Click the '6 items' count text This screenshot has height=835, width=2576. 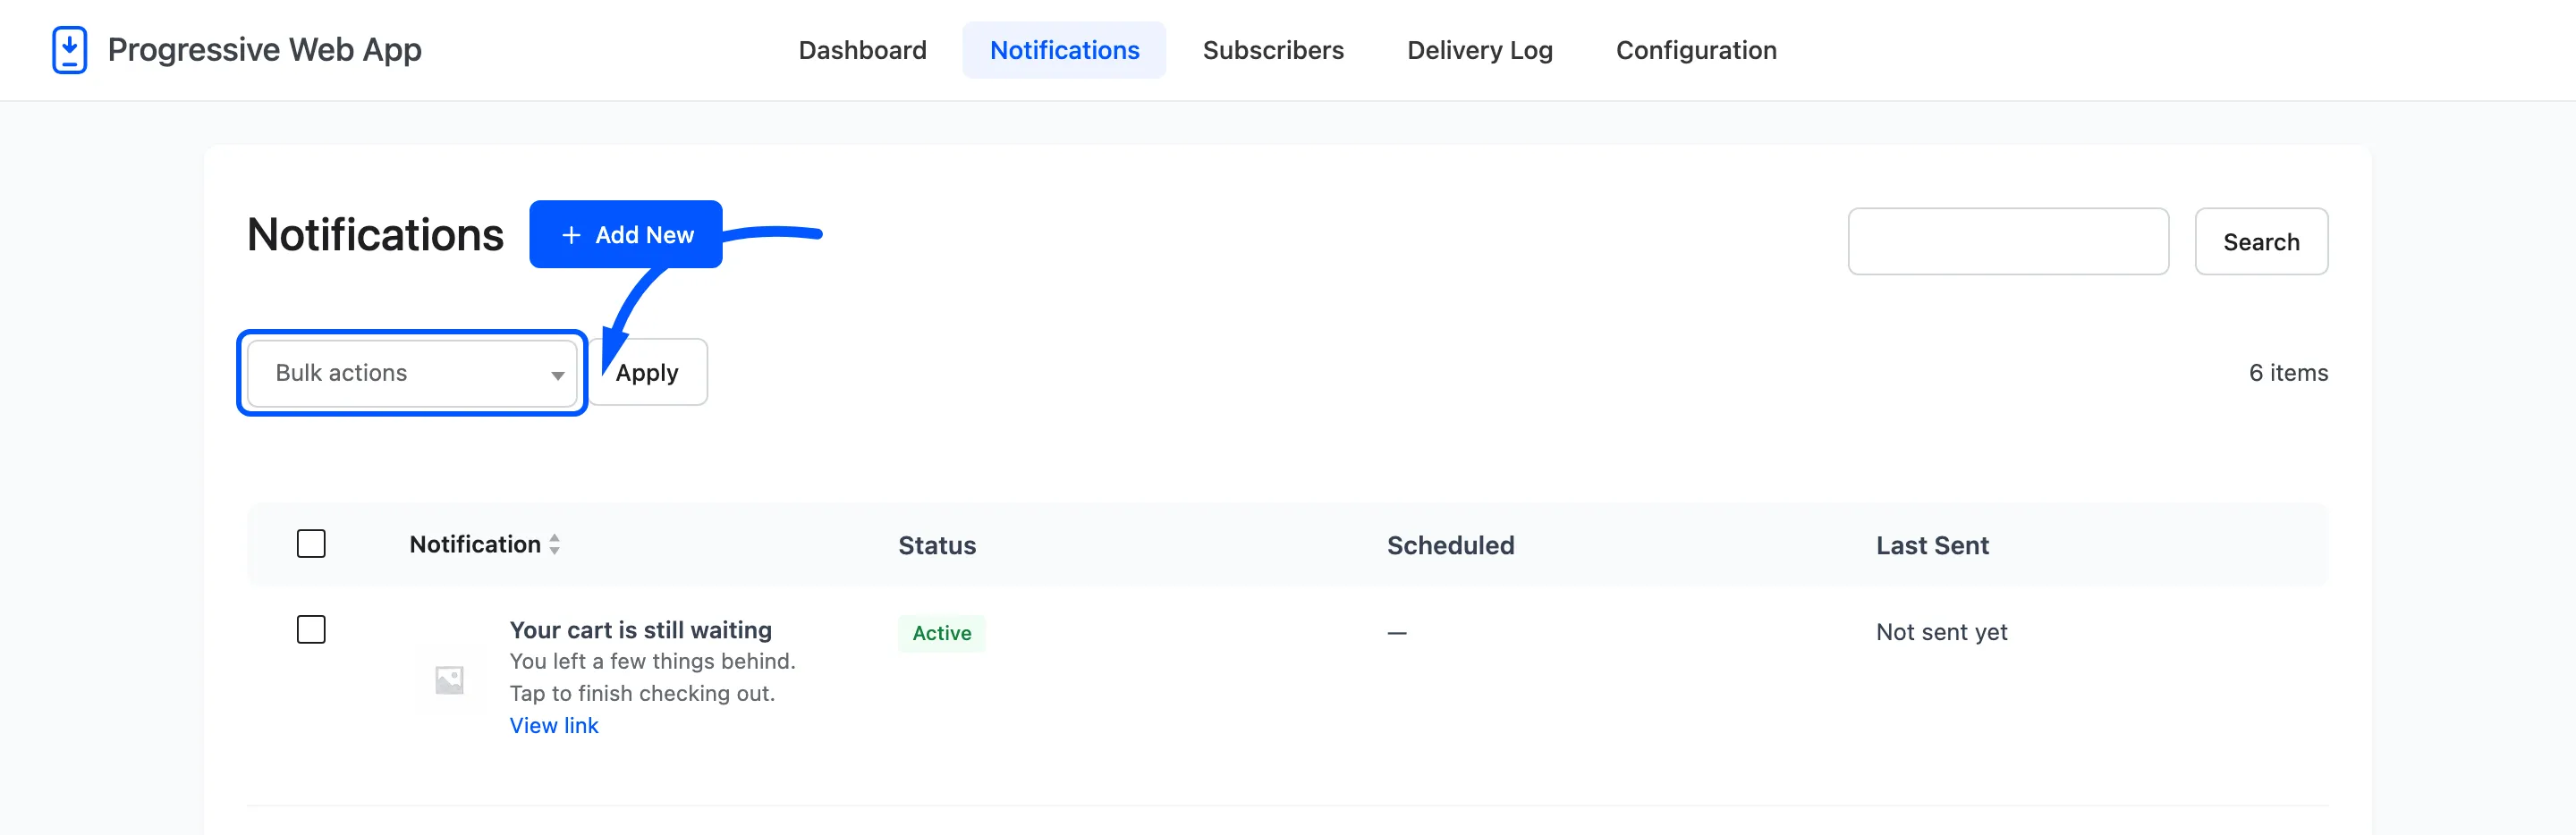2288,372
